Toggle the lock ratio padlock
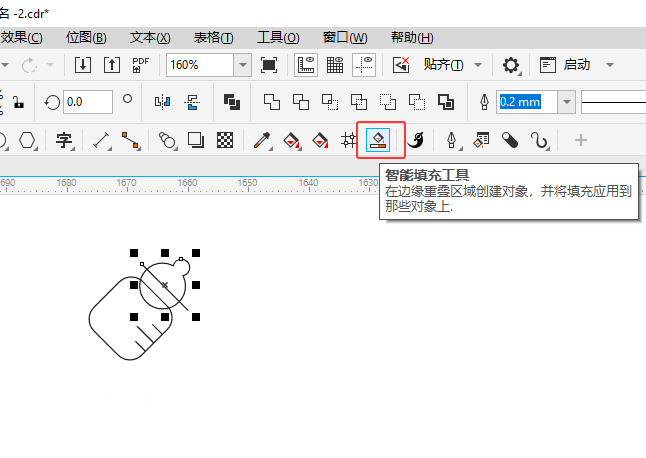Screen dimensions: 646x458 point(18,102)
